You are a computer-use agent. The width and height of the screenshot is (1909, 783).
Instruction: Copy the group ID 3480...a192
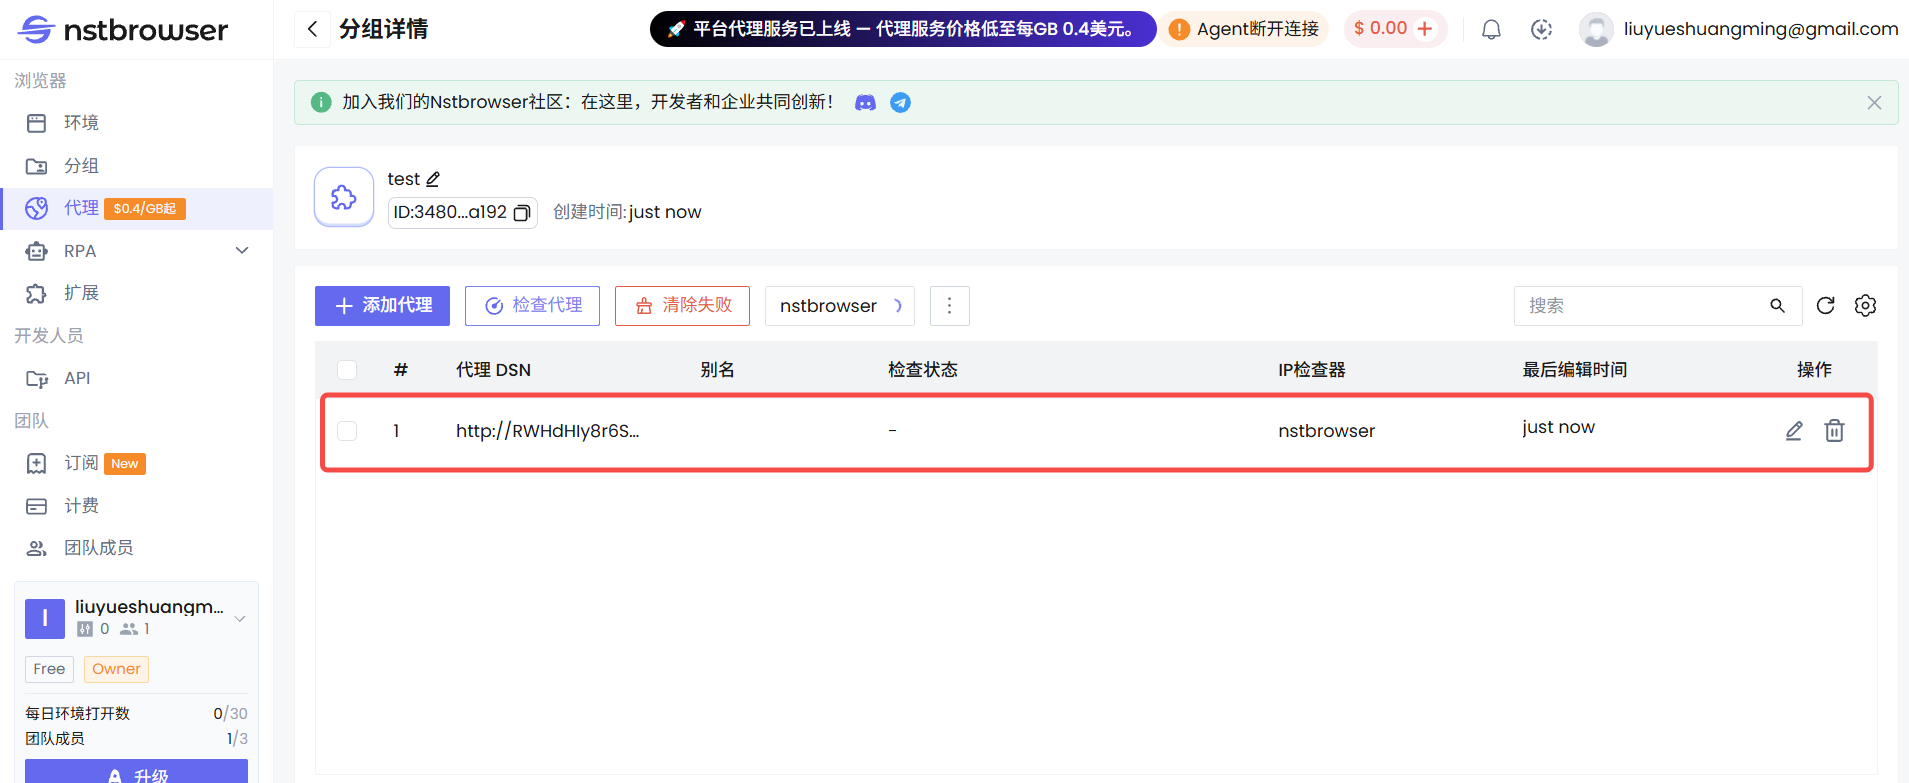522,213
